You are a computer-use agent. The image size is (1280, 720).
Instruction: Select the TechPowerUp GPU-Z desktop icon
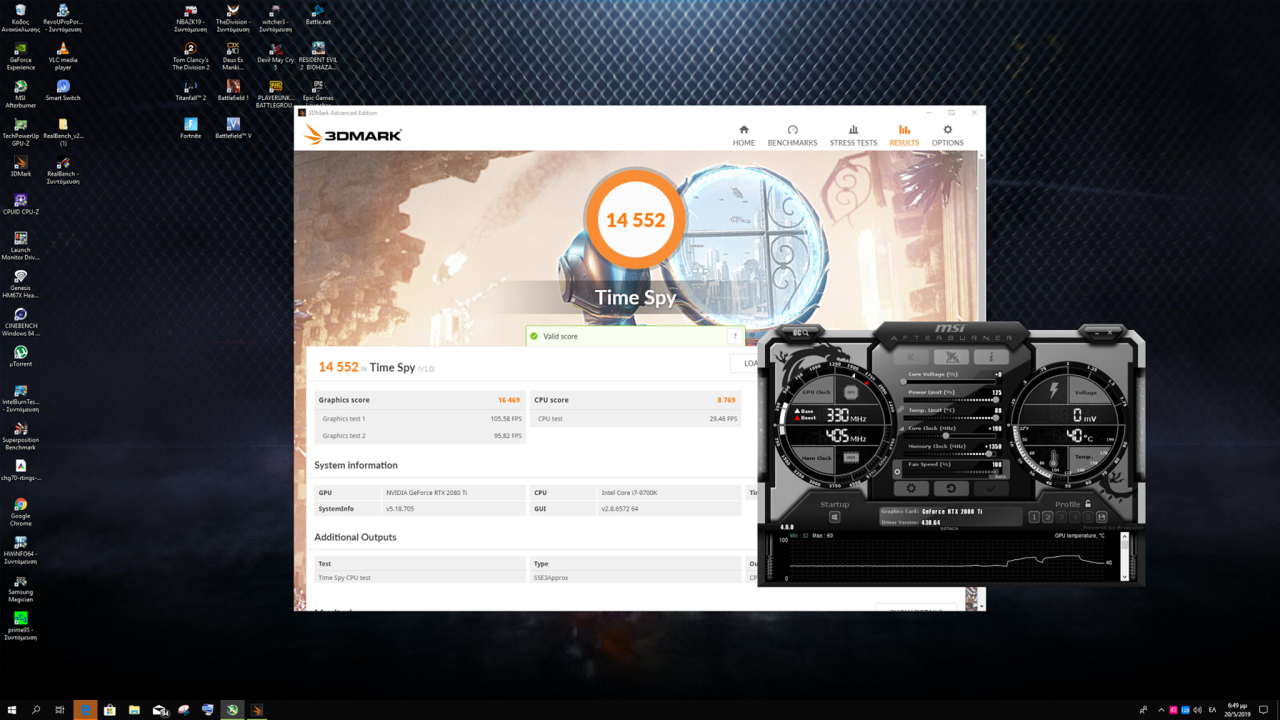click(20, 132)
